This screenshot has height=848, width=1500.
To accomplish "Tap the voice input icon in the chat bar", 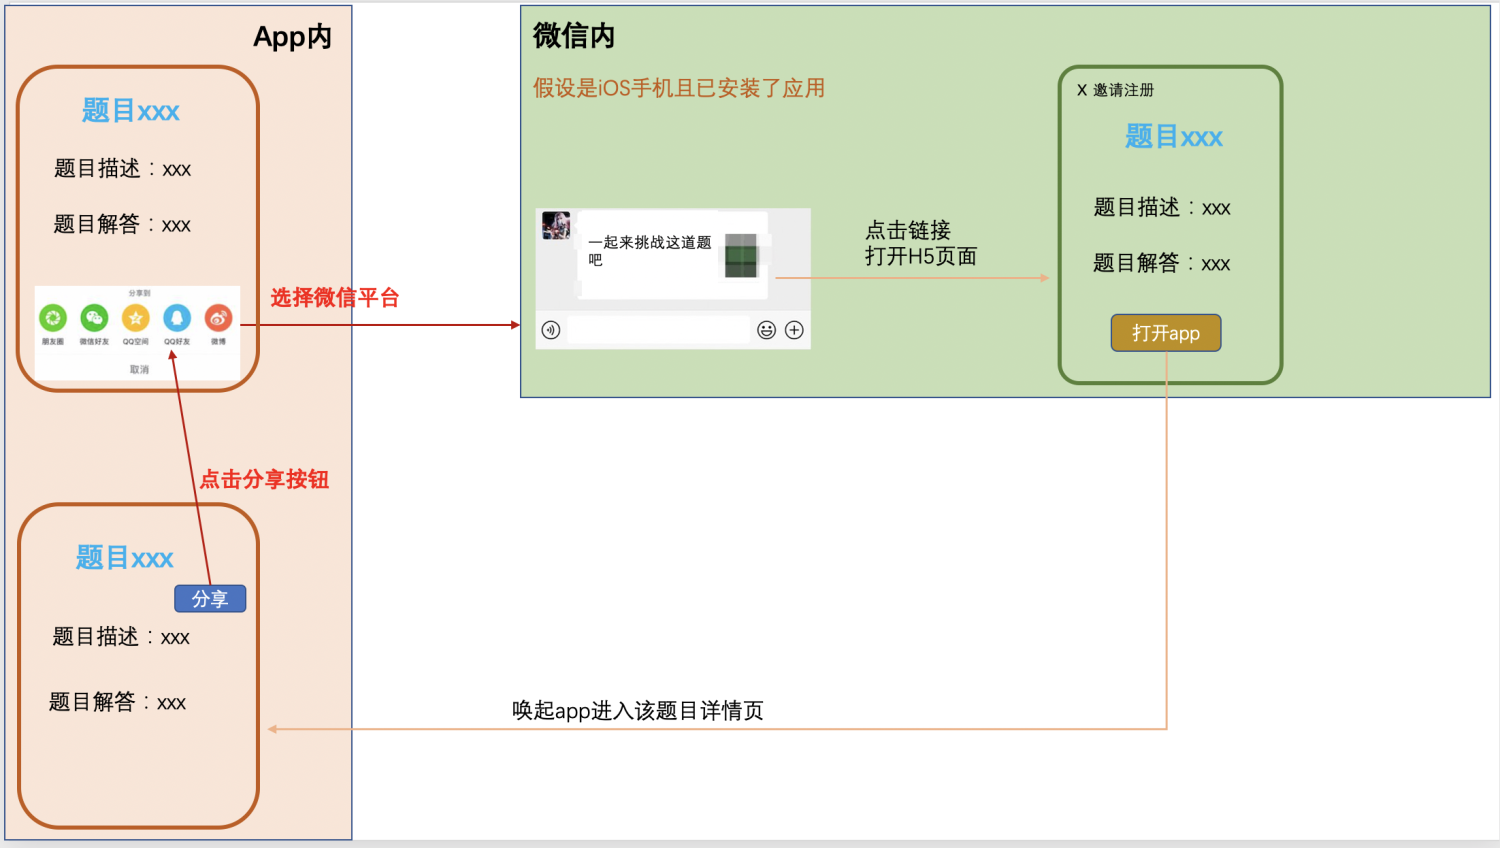I will click(x=551, y=330).
